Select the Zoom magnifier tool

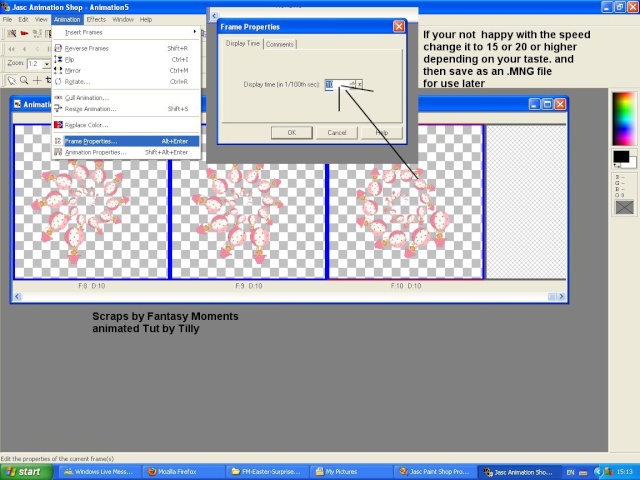click(24, 80)
